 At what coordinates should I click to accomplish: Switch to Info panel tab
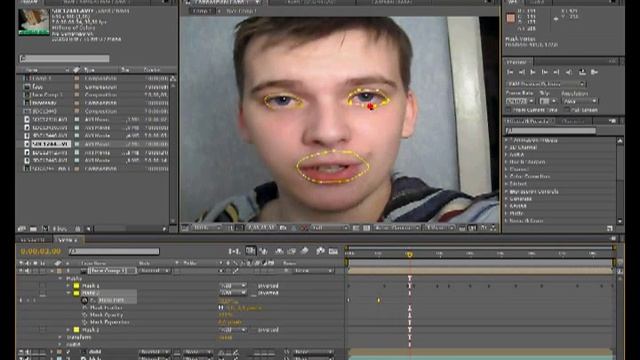[513, 2]
